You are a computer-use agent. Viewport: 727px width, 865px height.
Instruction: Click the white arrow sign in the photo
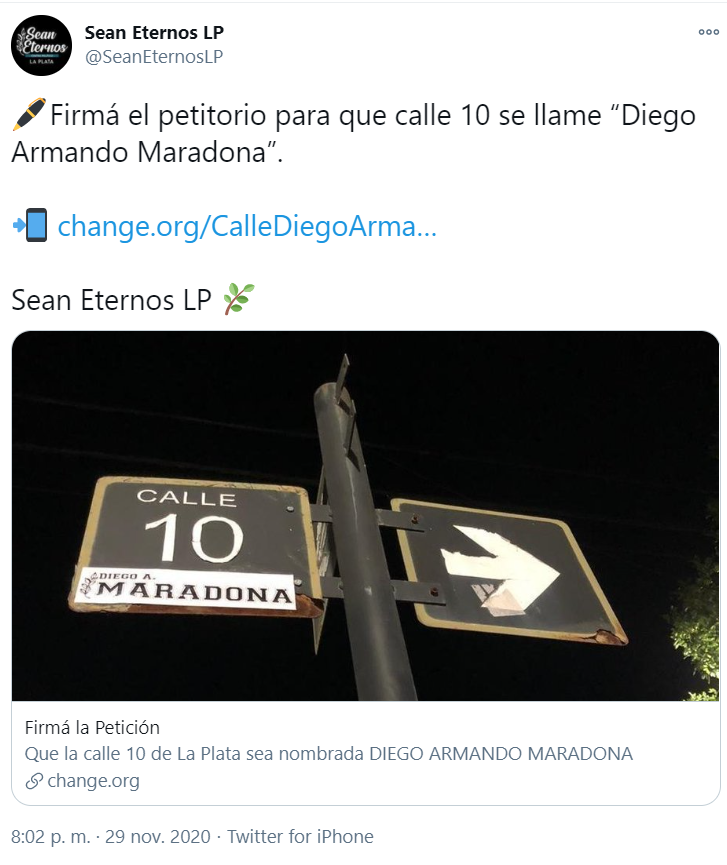(x=500, y=570)
